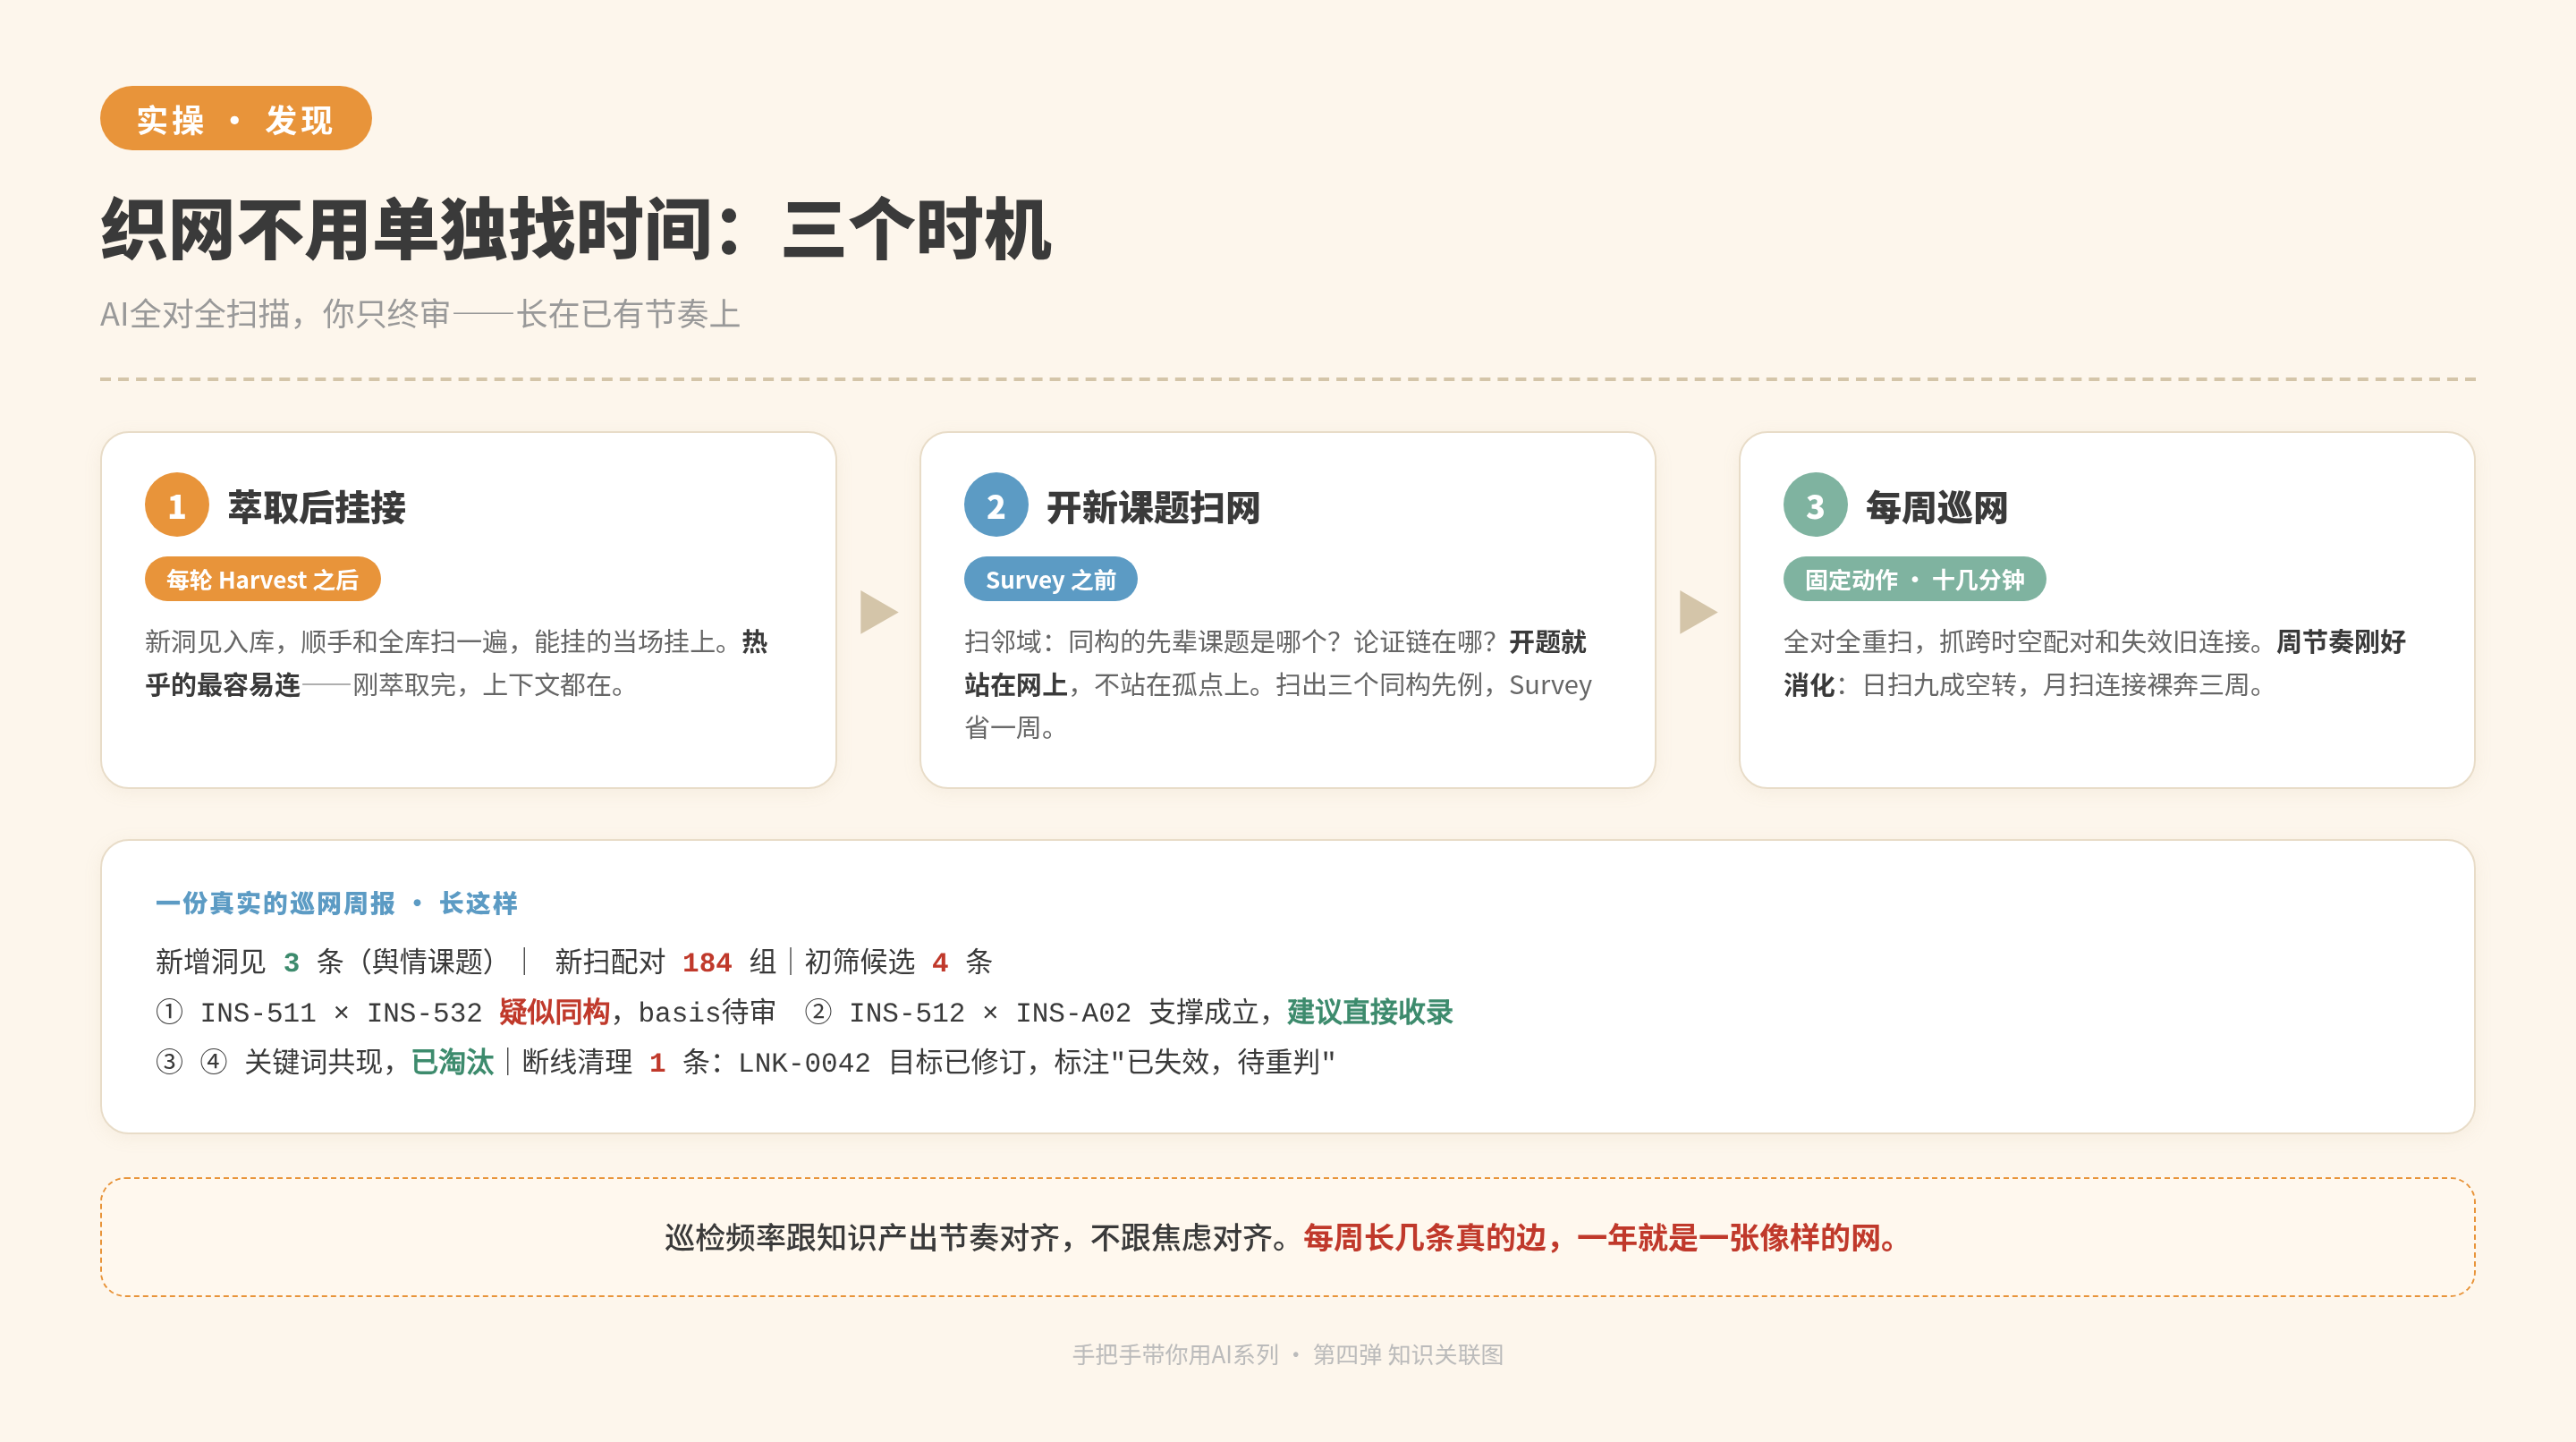Viewport: 2576px width, 1442px height.
Task: Click the text INS-511 × INS-532
Action: 341,1013
